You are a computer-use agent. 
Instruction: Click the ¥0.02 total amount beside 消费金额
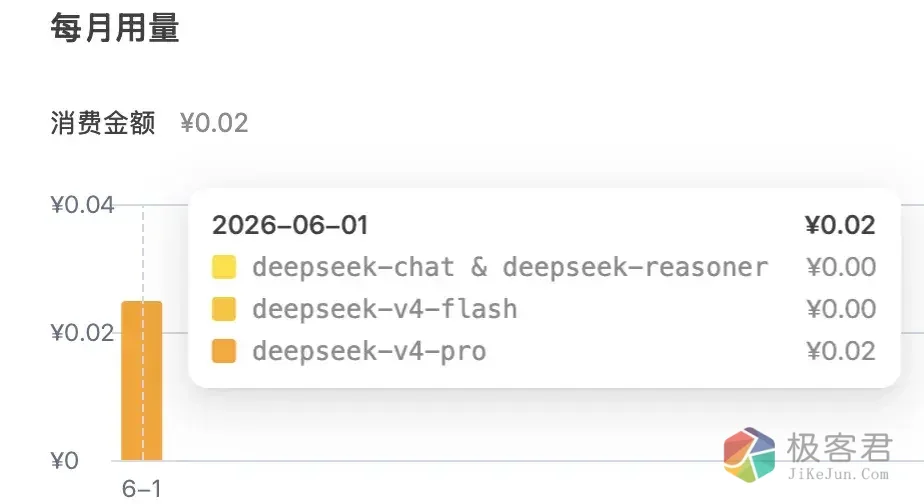(214, 123)
